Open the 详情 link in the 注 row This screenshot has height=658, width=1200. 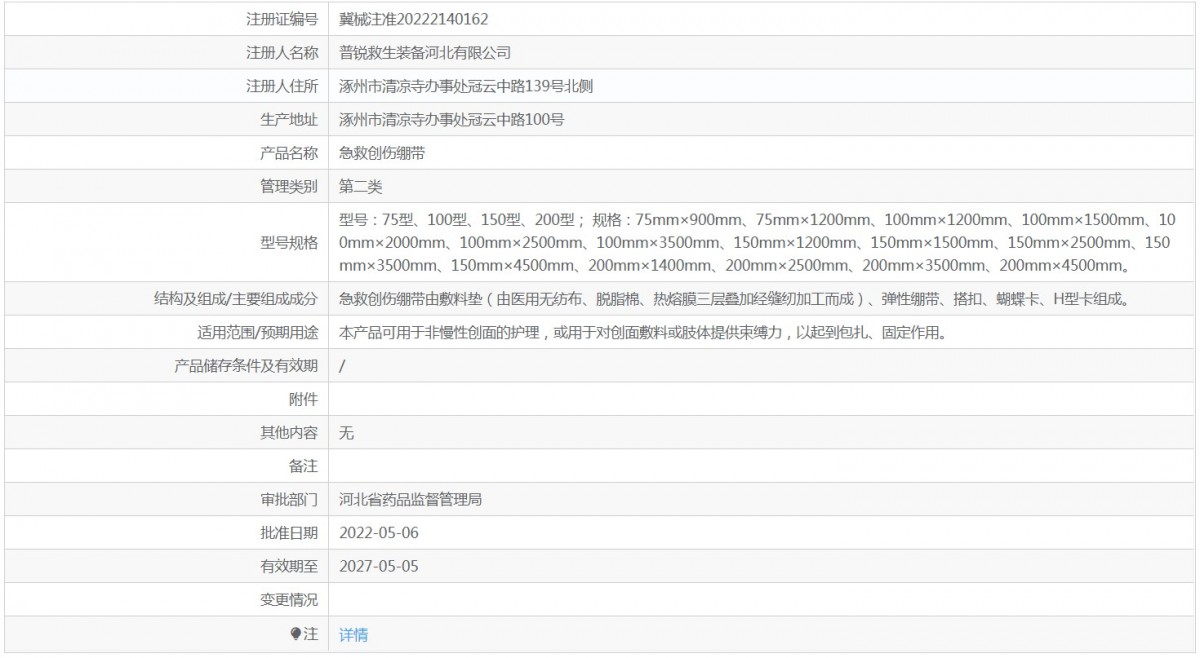coord(353,635)
